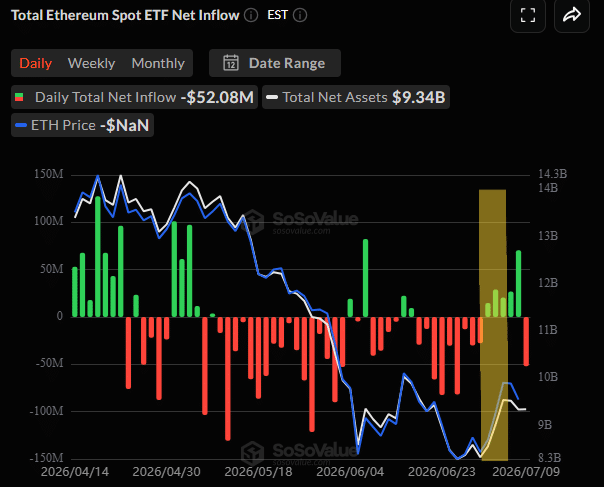
Task: Click the share arrow icon
Action: click(572, 15)
